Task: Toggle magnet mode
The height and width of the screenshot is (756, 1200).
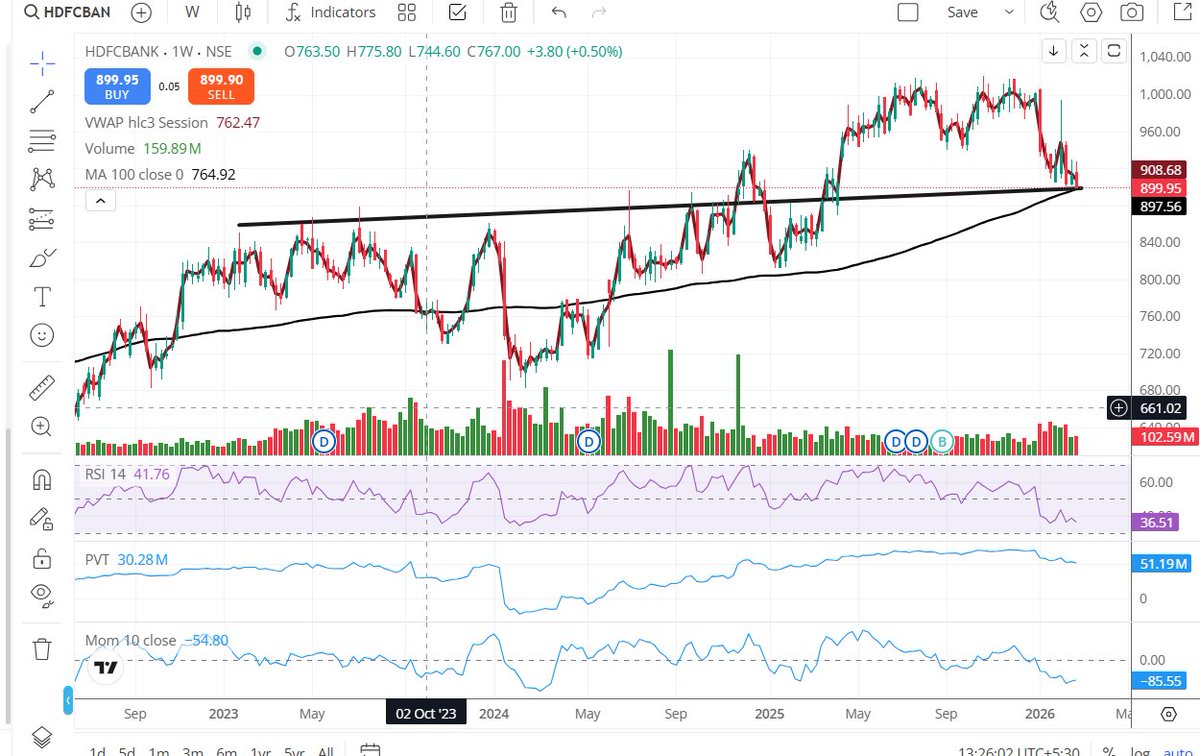Action: 42,480
